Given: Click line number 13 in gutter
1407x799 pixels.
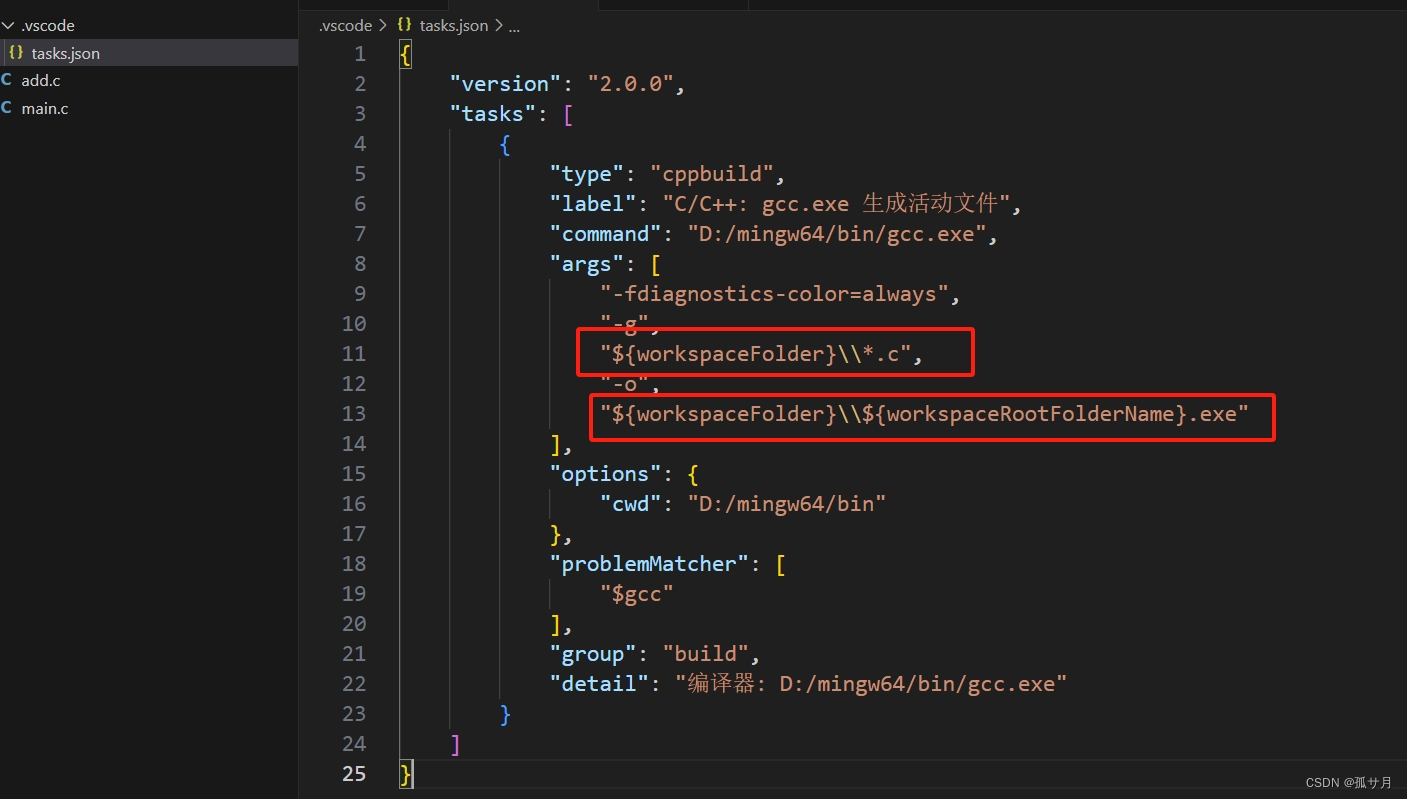Looking at the screenshot, I should tap(354, 414).
